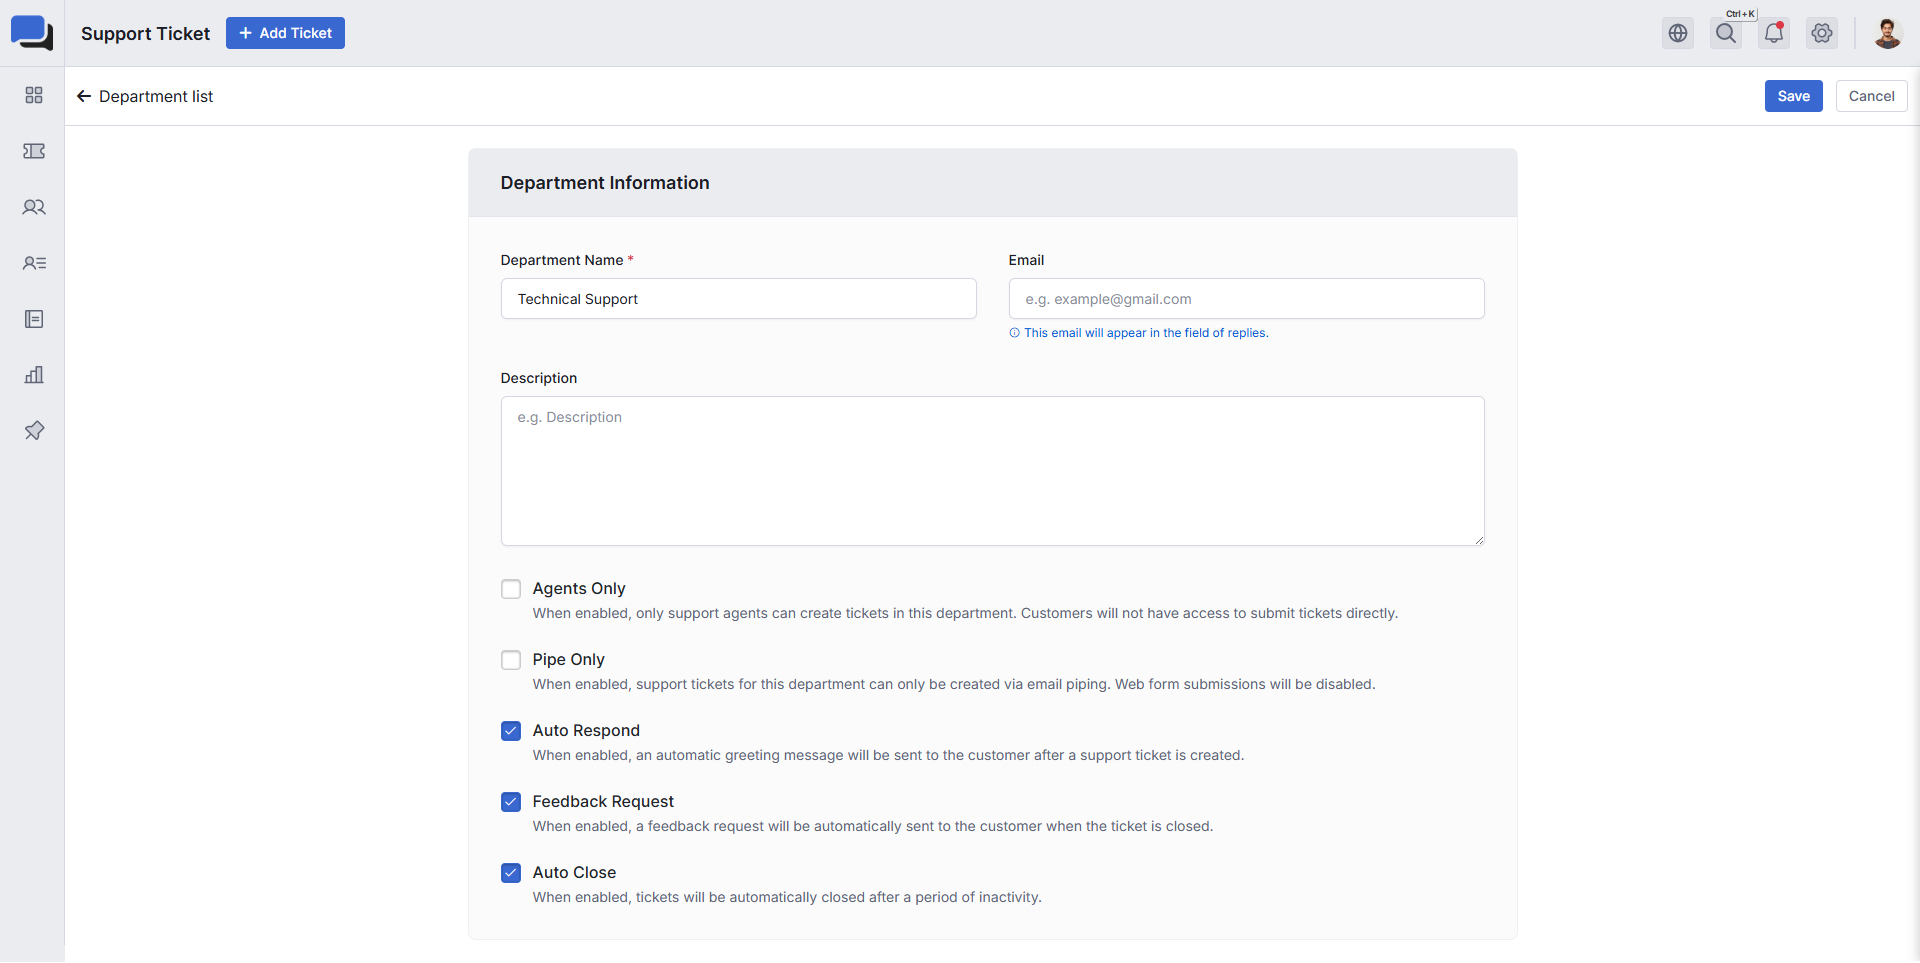The image size is (1920, 963).
Task: View notifications bell icon
Action: click(1774, 33)
